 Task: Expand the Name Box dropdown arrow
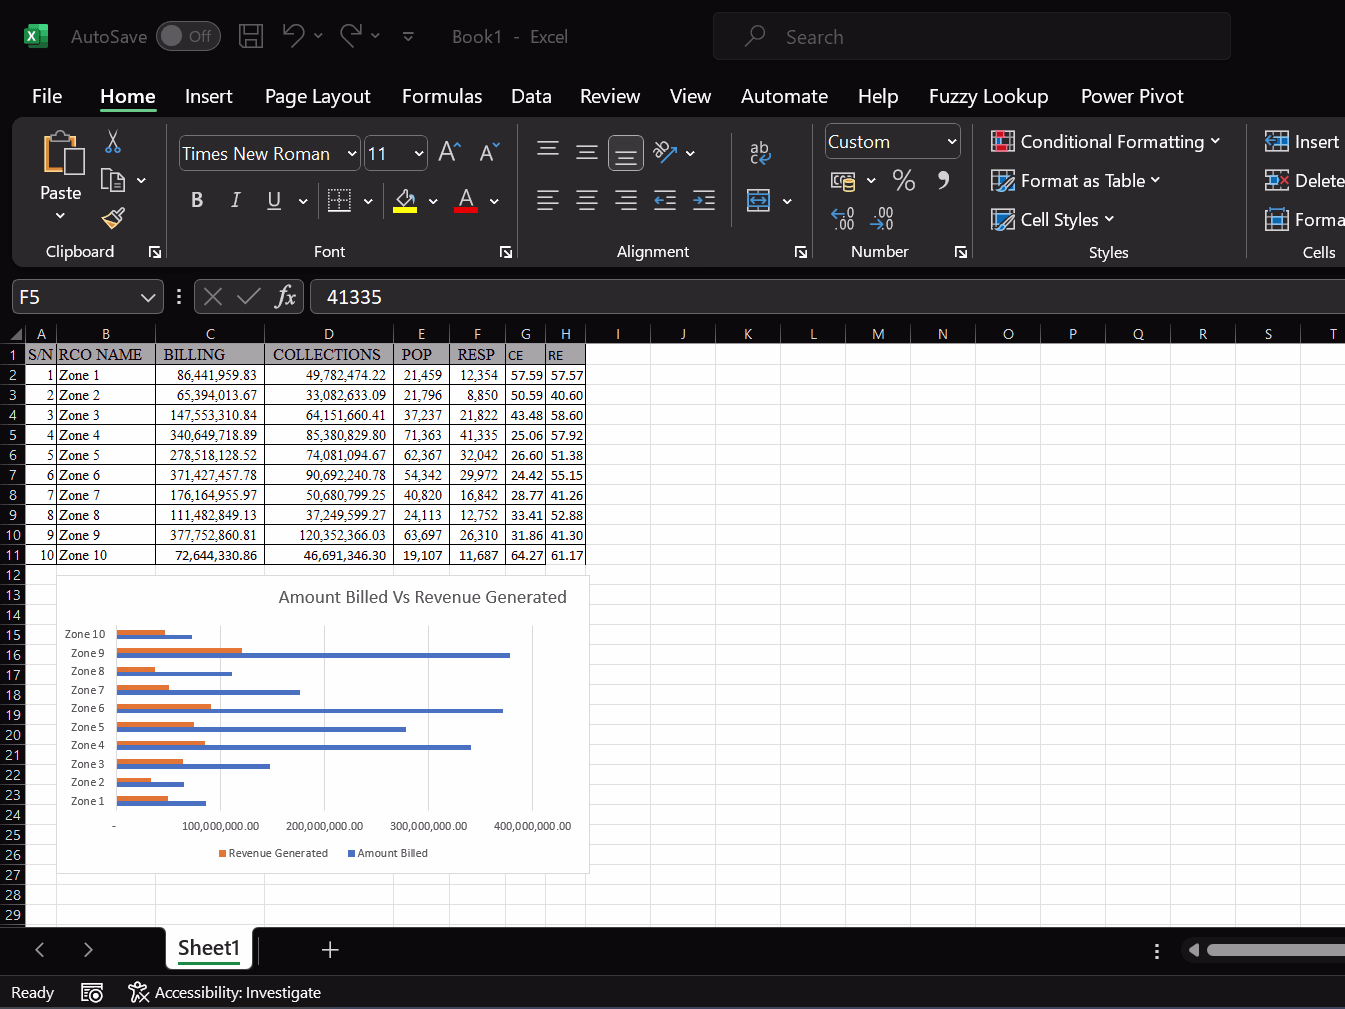tap(148, 297)
